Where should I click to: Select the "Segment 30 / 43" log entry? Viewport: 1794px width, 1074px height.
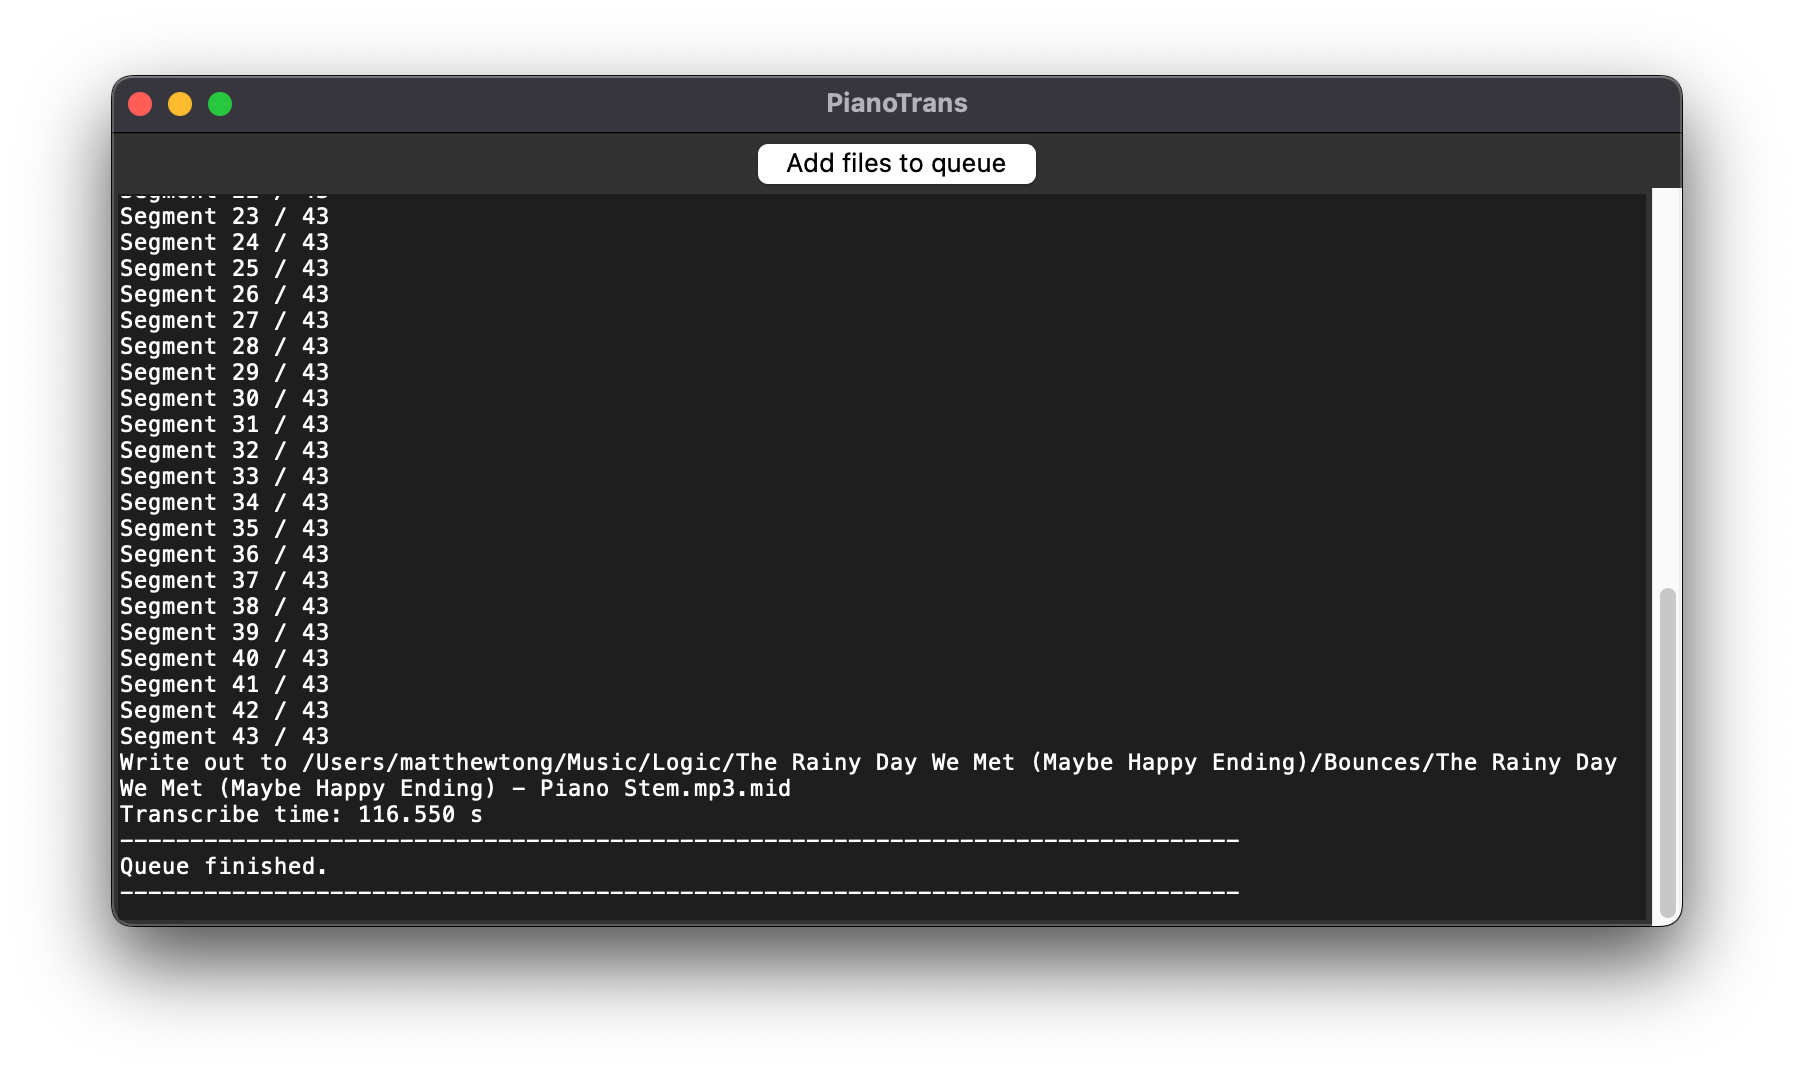click(x=224, y=399)
